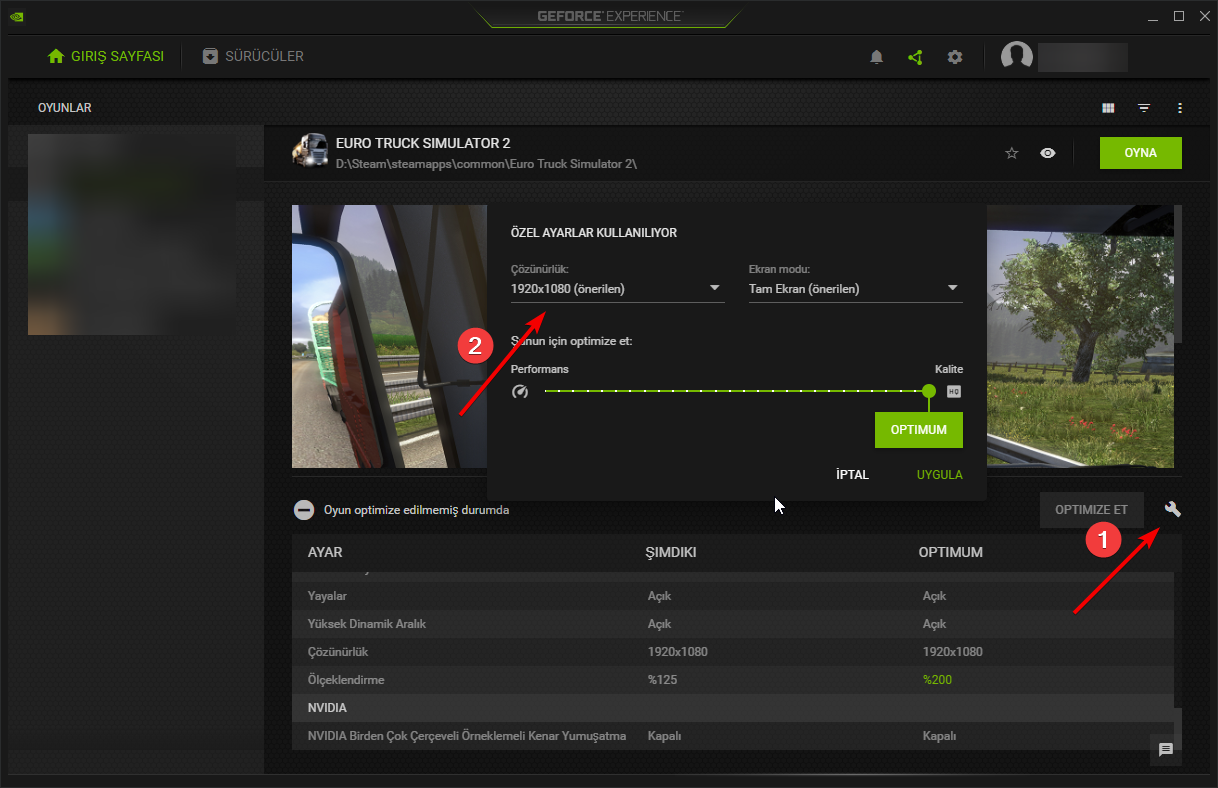The height and width of the screenshot is (788, 1218).
Task: Click the left game screenshot thumbnail
Action: [390, 337]
